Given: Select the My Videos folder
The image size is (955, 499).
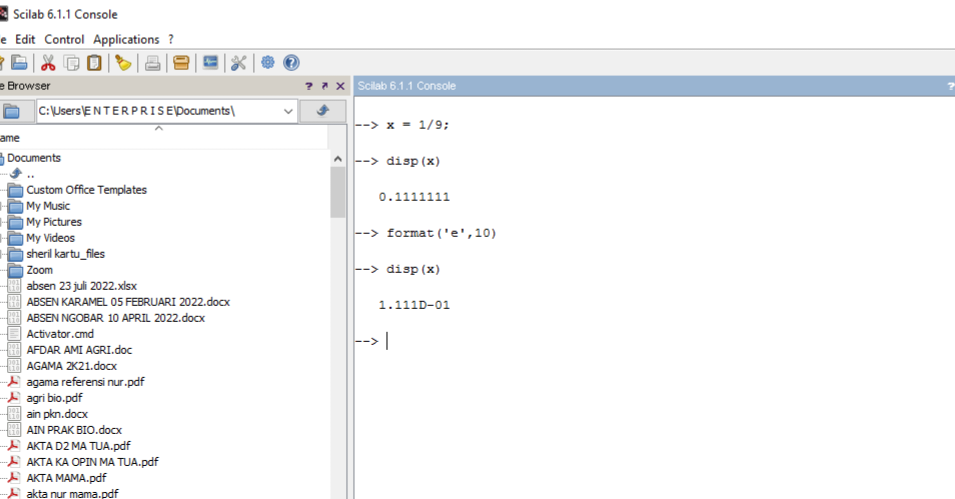Looking at the screenshot, I should coord(51,238).
